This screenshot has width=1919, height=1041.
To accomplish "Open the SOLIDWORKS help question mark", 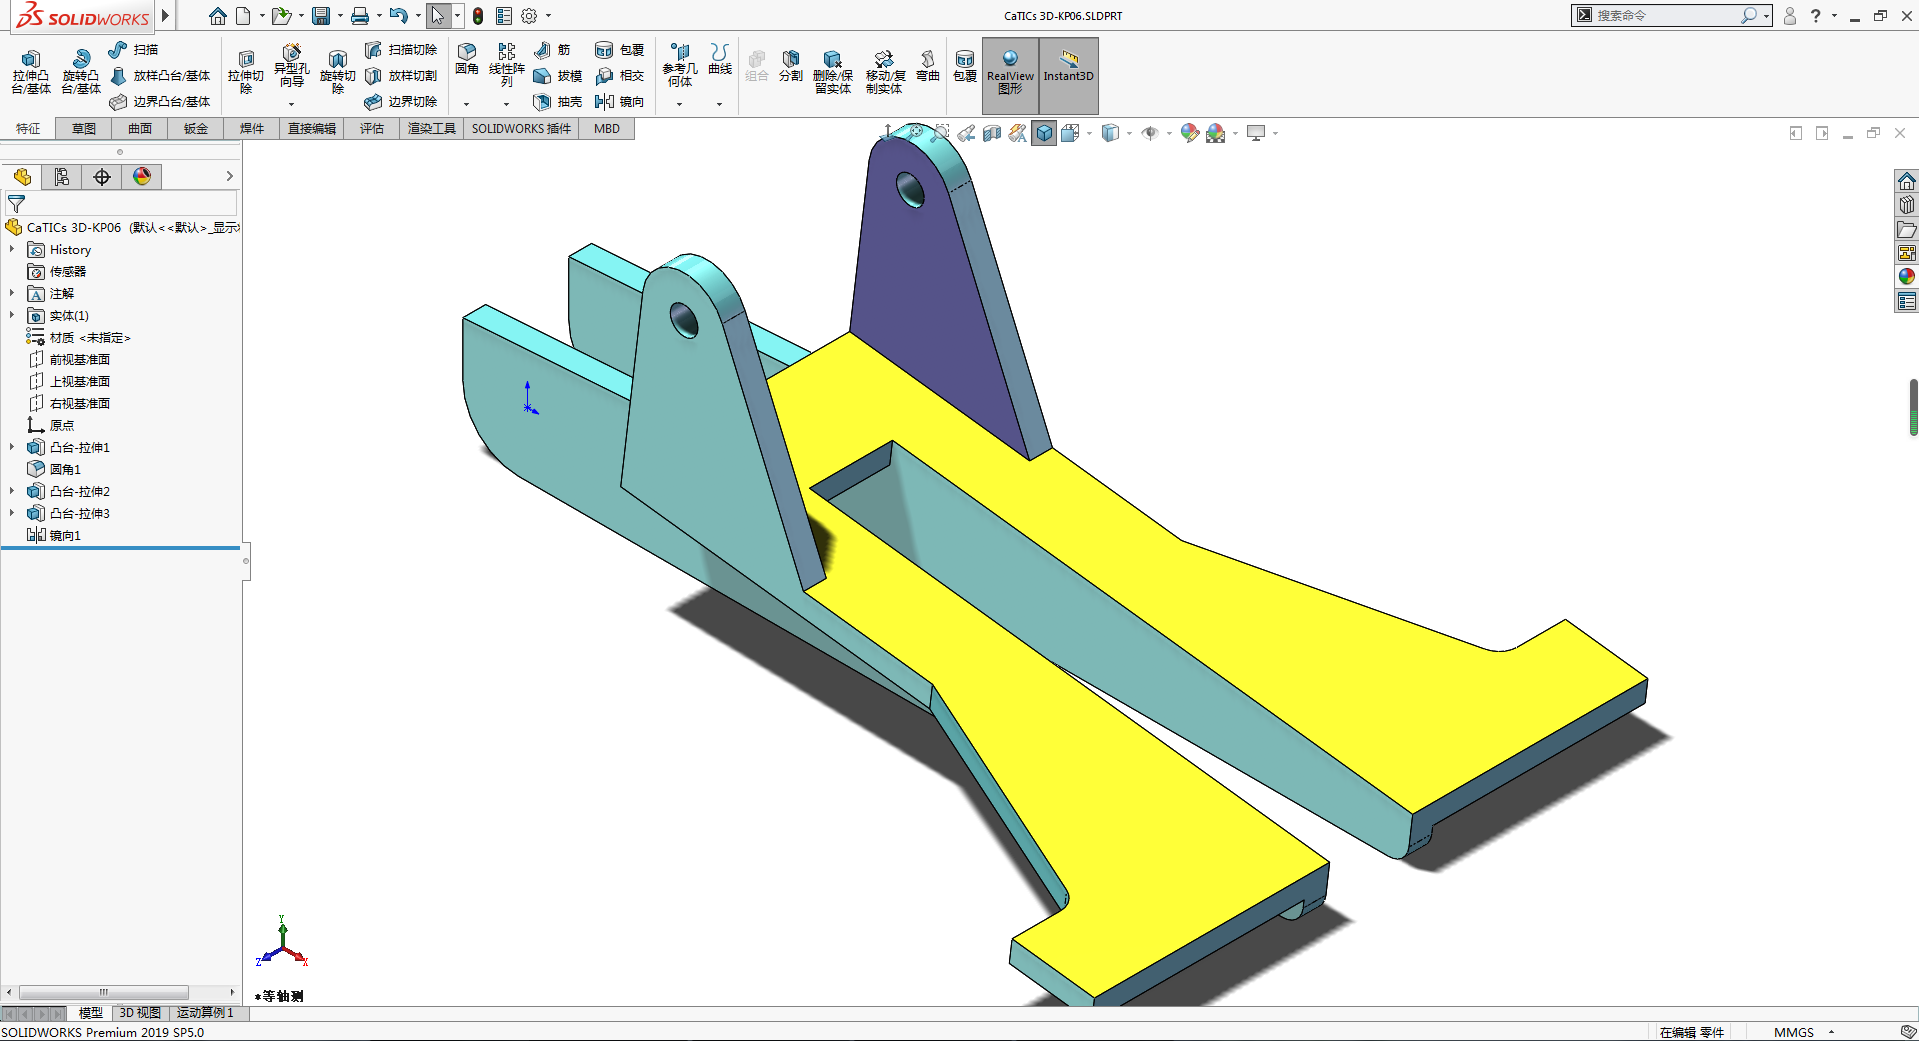I will (x=1815, y=15).
